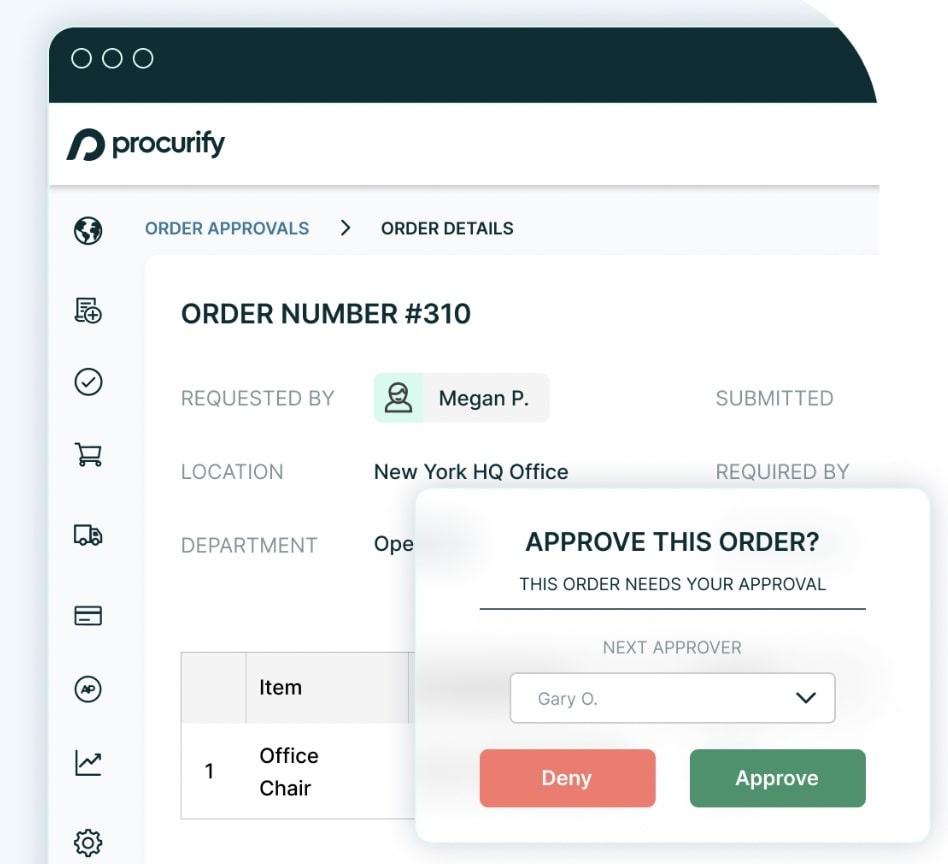Screen dimensions: 948x864
Task: Open the AP accounts payable icon
Action: 88,689
